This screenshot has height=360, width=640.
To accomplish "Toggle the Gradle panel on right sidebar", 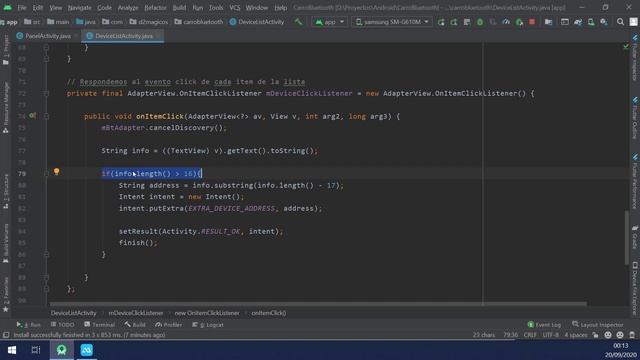I will point(635,236).
